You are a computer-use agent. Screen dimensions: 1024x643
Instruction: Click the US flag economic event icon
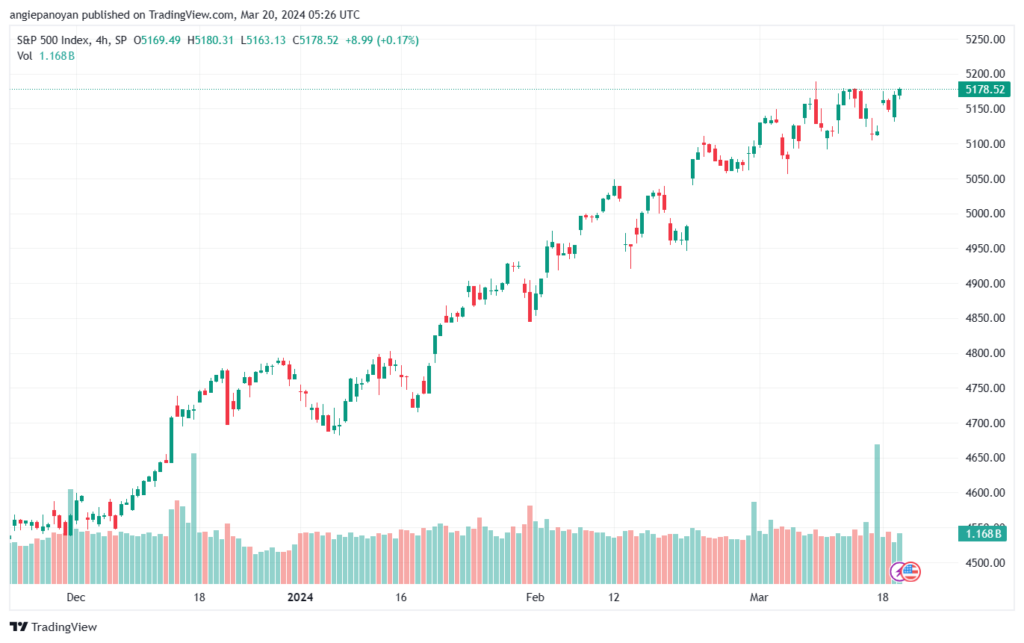coord(912,572)
